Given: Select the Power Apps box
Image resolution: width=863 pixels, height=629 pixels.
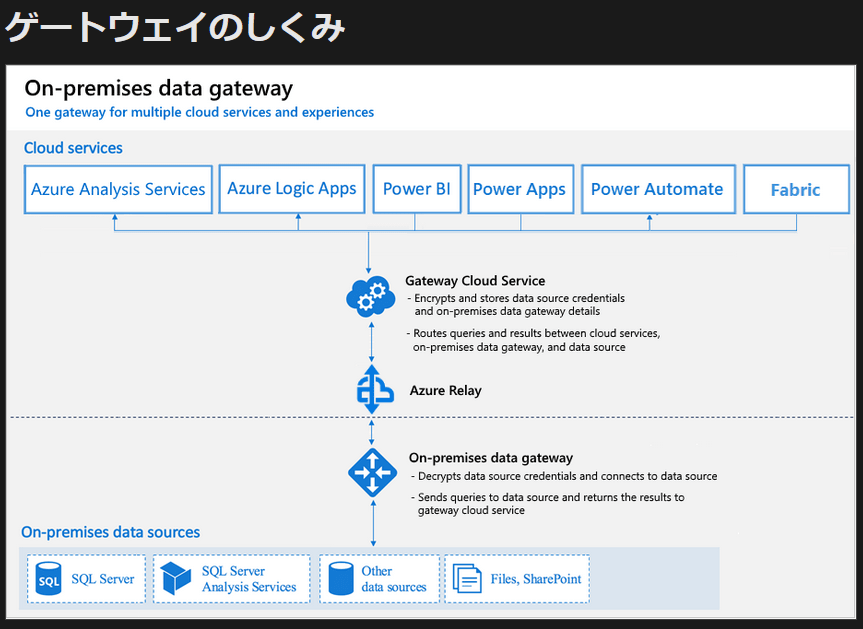Looking at the screenshot, I should [x=520, y=189].
